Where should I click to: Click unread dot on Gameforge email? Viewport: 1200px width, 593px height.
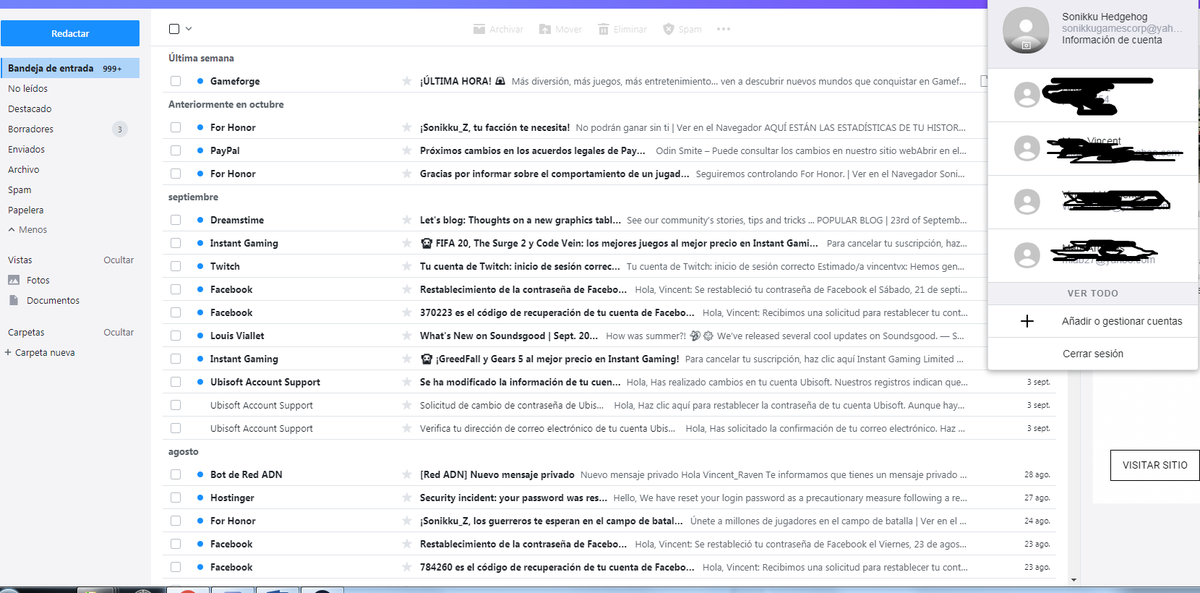click(x=200, y=81)
